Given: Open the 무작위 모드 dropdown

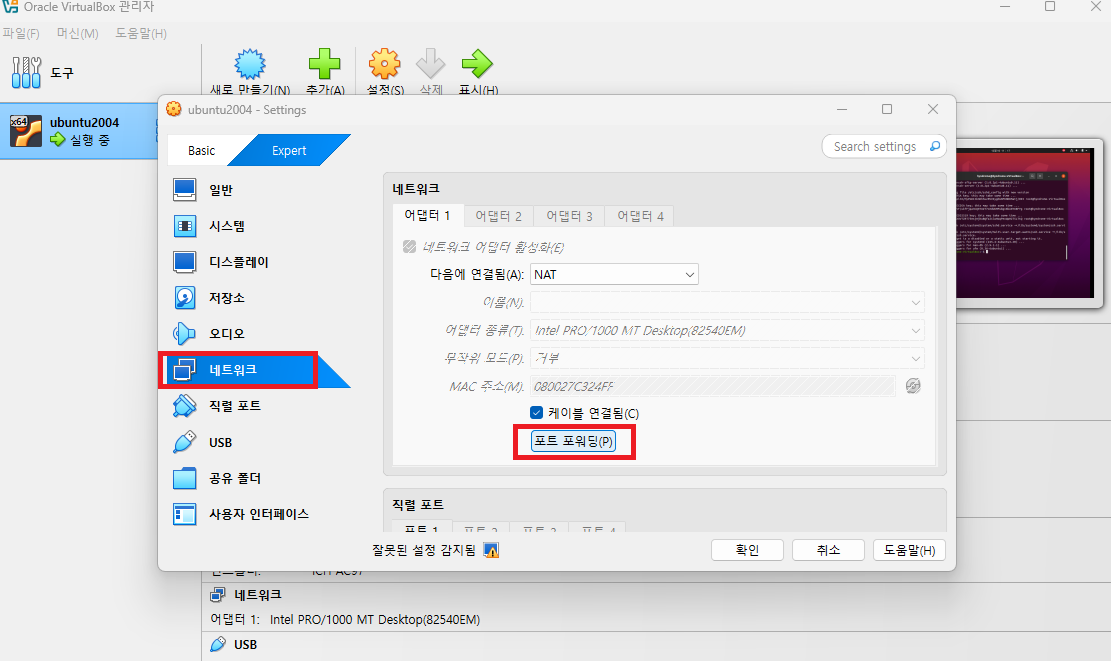Looking at the screenshot, I should pyautogui.click(x=727, y=358).
